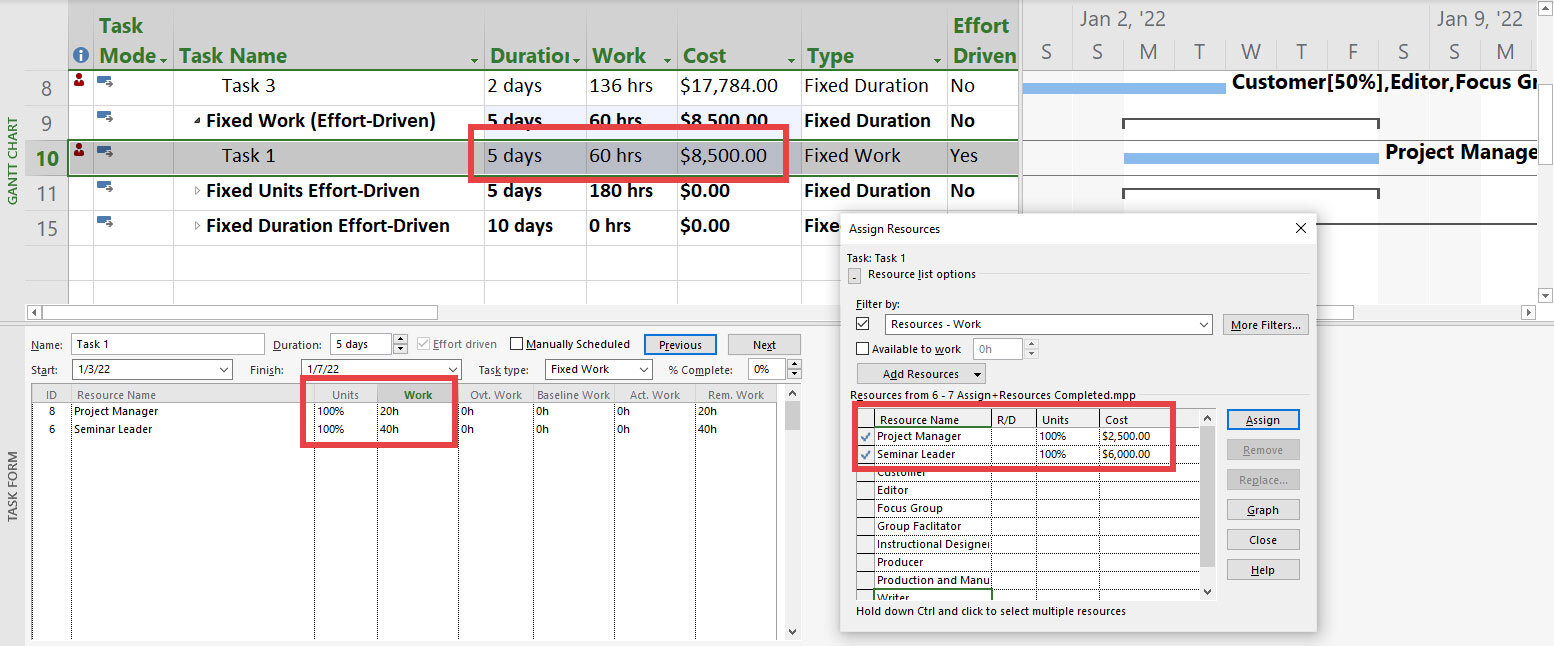The height and width of the screenshot is (646, 1554).
Task: Click the Assign button
Action: 1263,420
